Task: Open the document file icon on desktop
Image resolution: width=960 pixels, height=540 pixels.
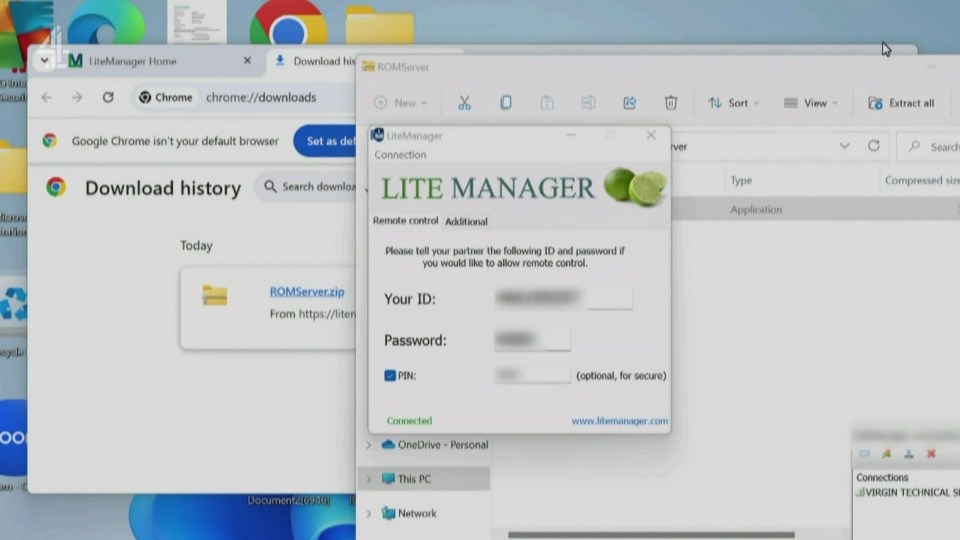Action: [x=197, y=22]
